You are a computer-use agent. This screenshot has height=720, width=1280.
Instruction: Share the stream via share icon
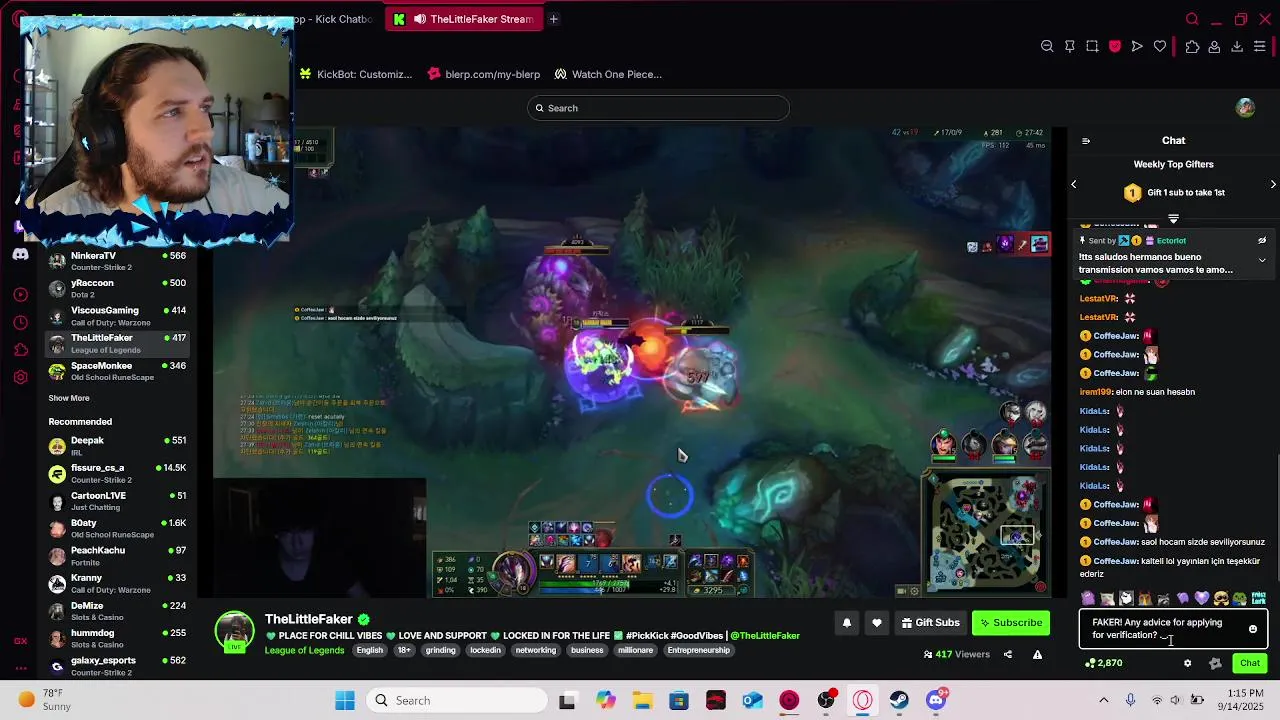[x=1007, y=655]
